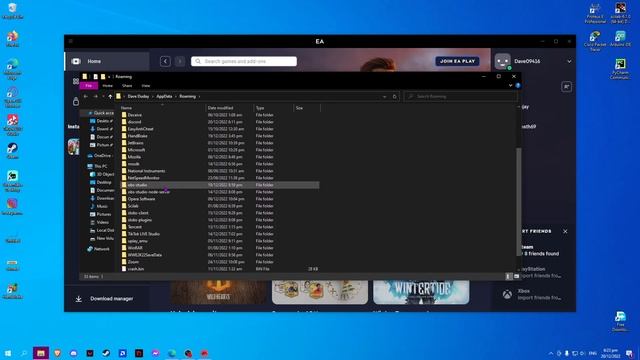The image size is (640, 360).
Task: Select the crash.bin file
Action: coord(136,269)
